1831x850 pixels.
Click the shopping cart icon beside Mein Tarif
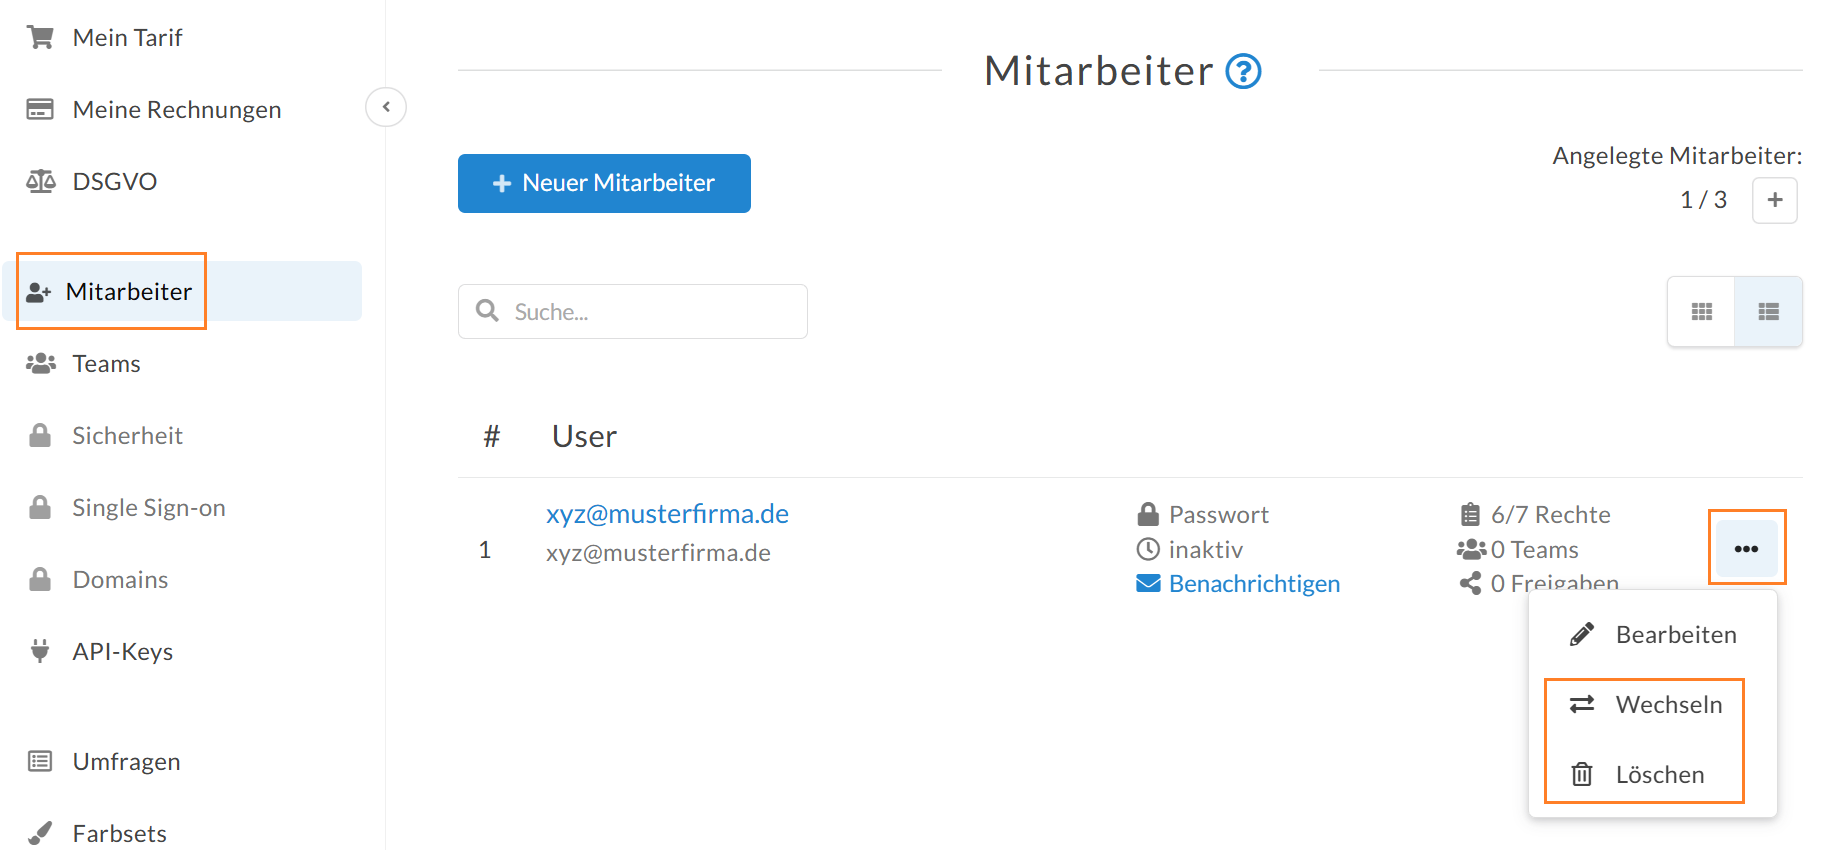coord(40,37)
